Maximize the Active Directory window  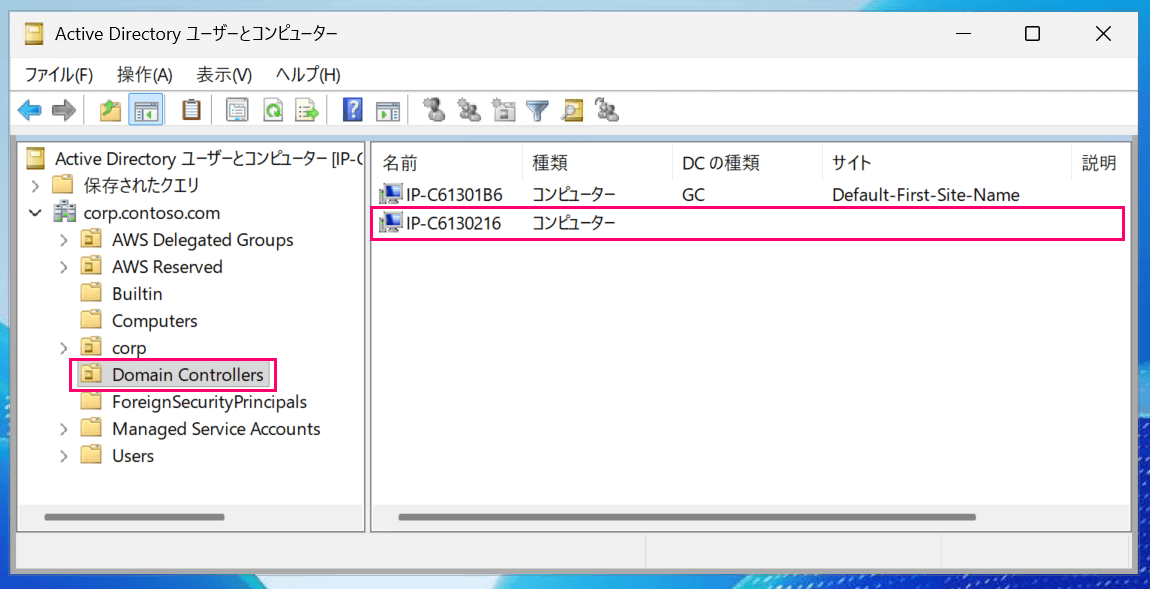point(1033,34)
